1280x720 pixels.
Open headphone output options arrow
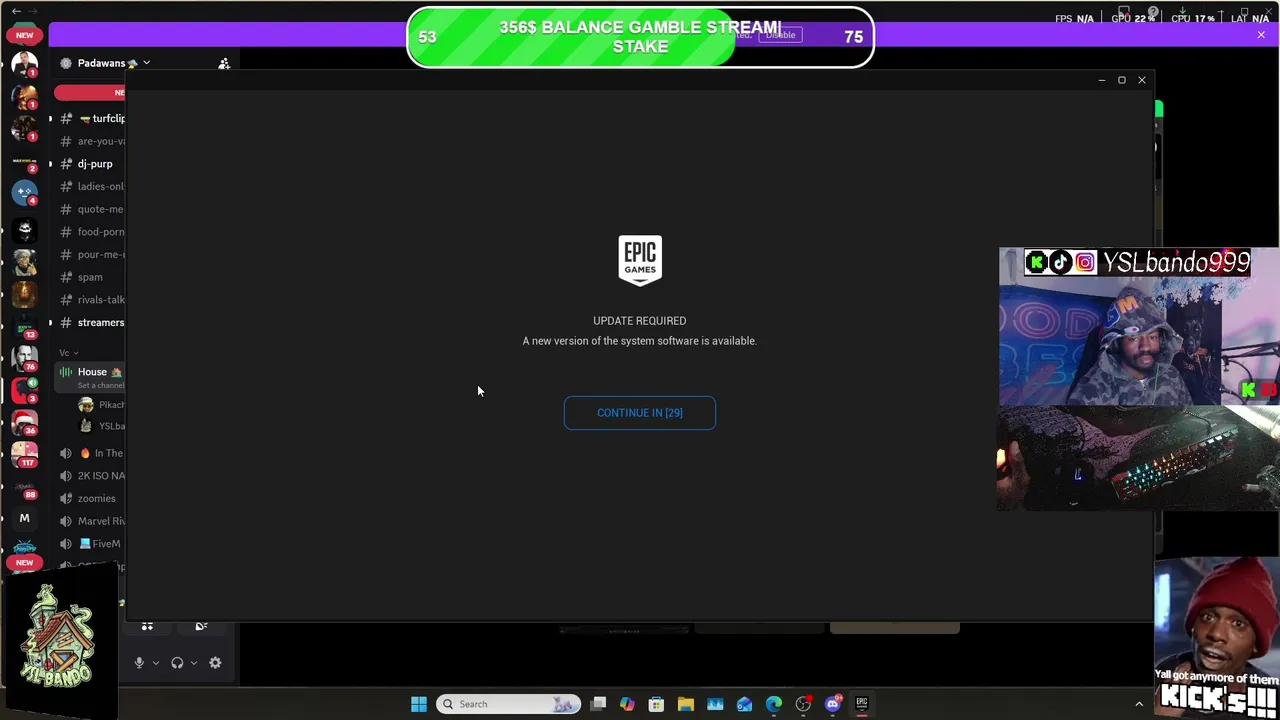tap(193, 663)
